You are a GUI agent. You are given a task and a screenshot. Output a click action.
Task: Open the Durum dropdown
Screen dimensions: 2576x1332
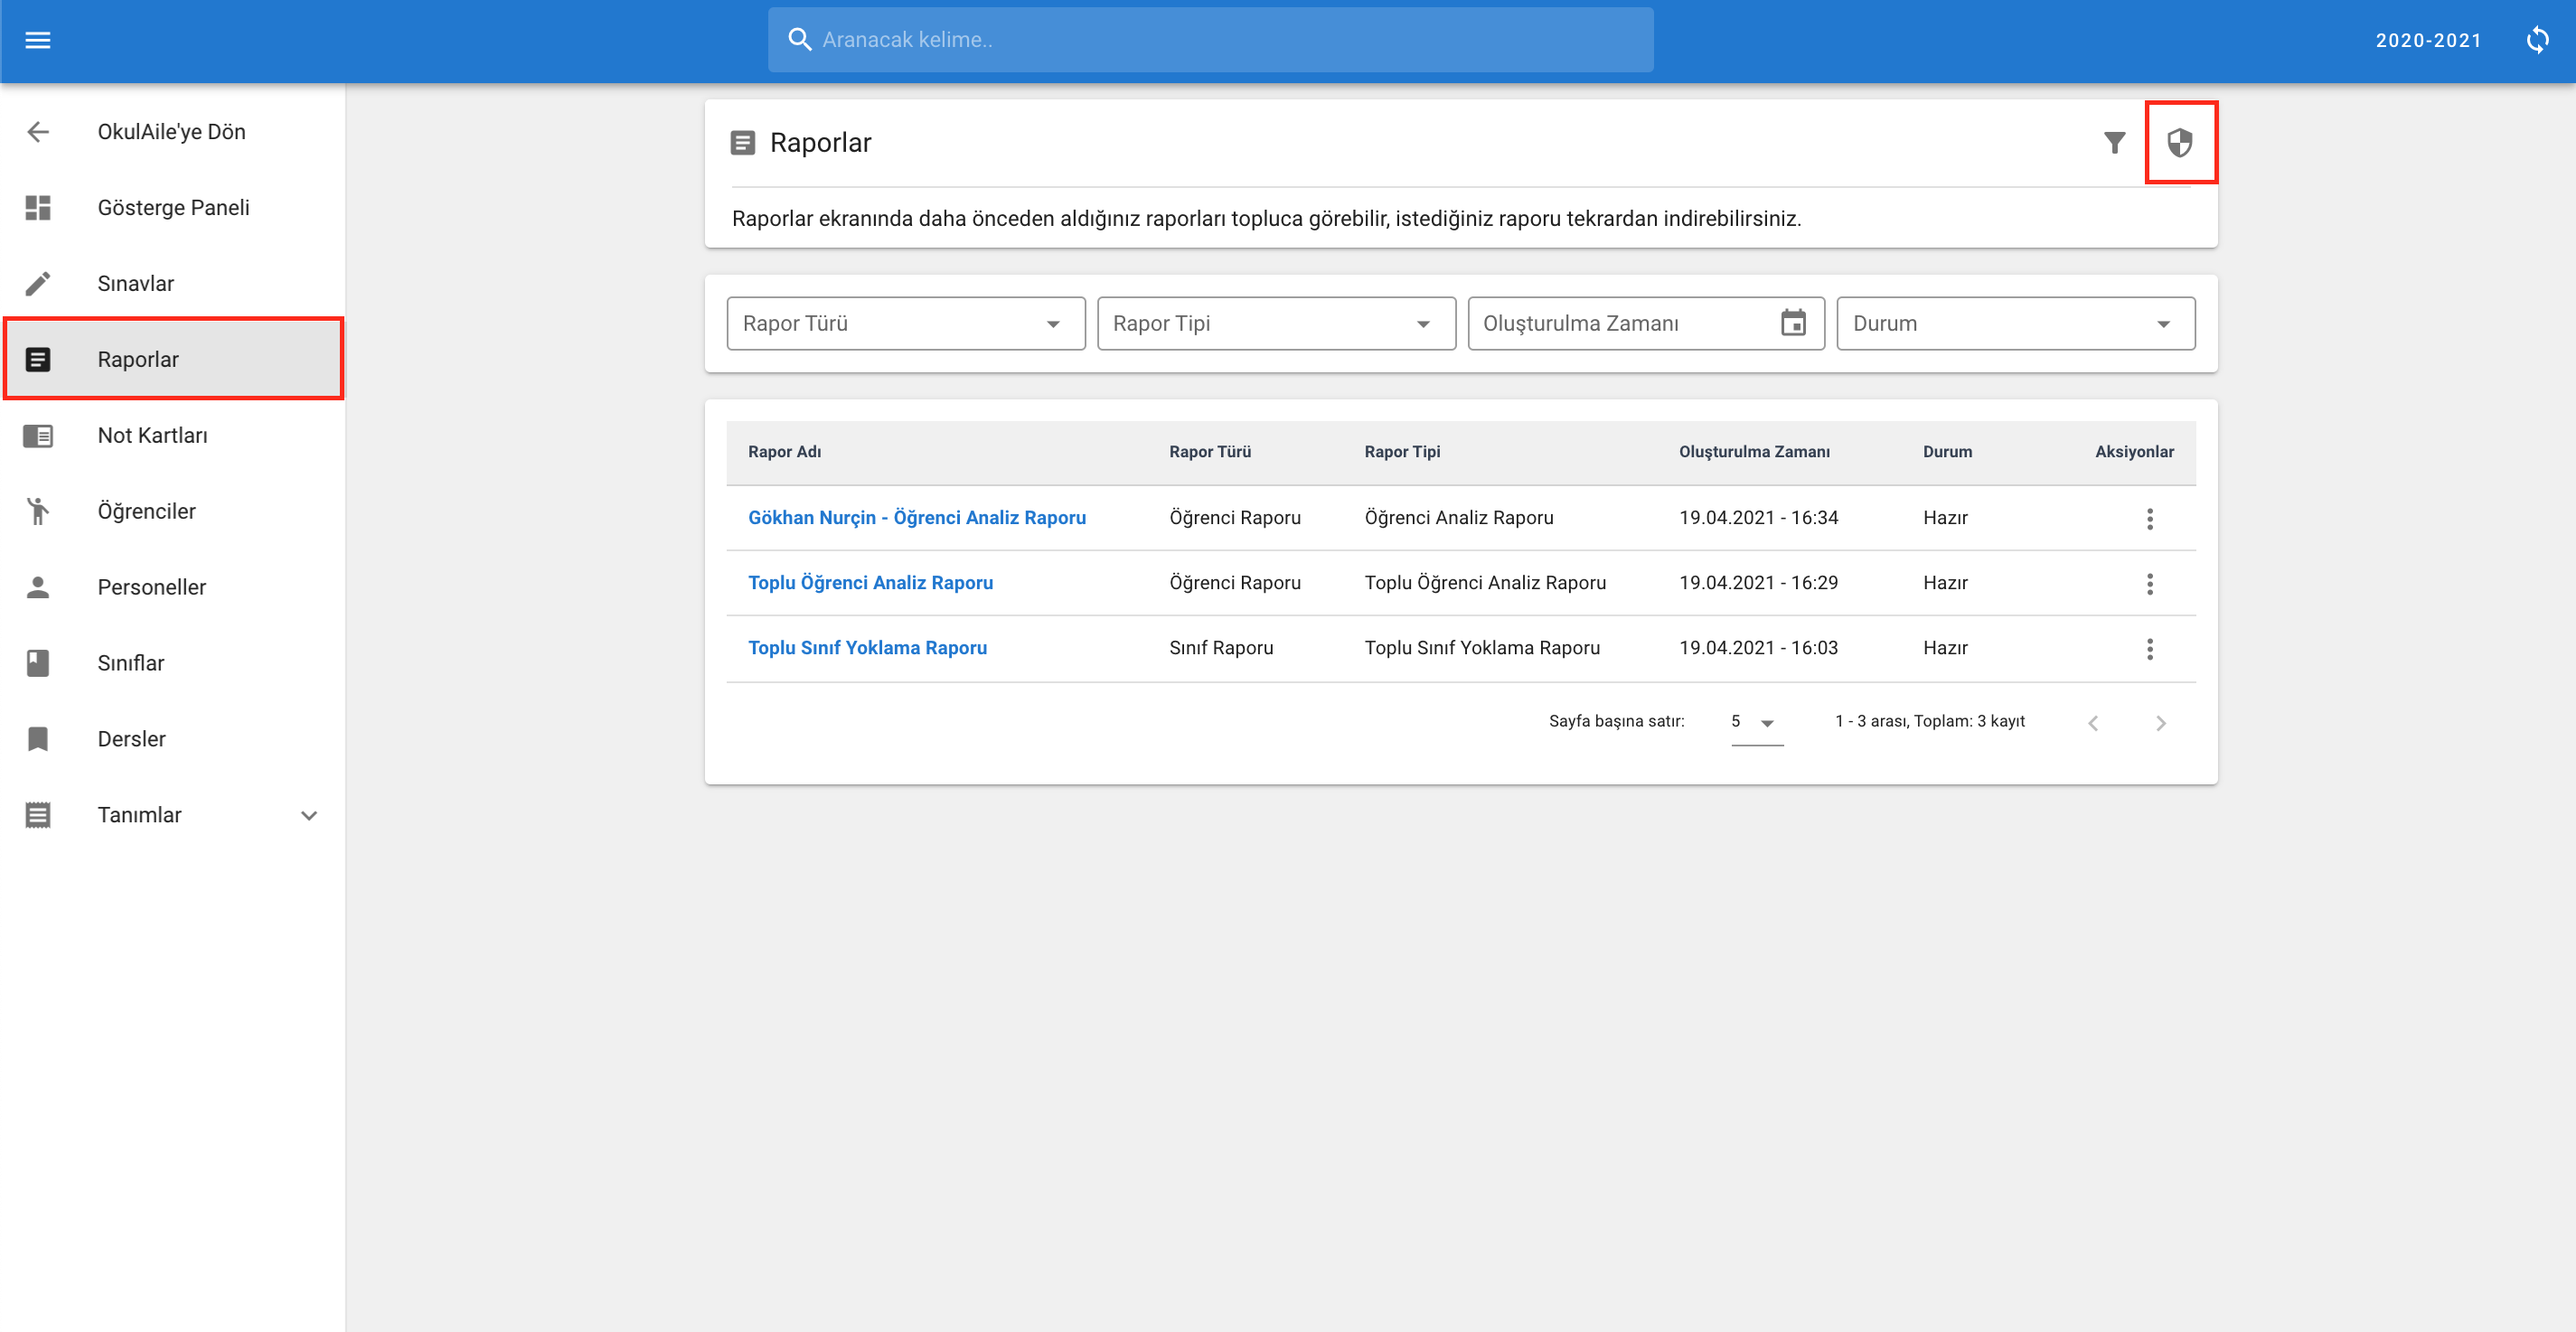pos(2016,323)
